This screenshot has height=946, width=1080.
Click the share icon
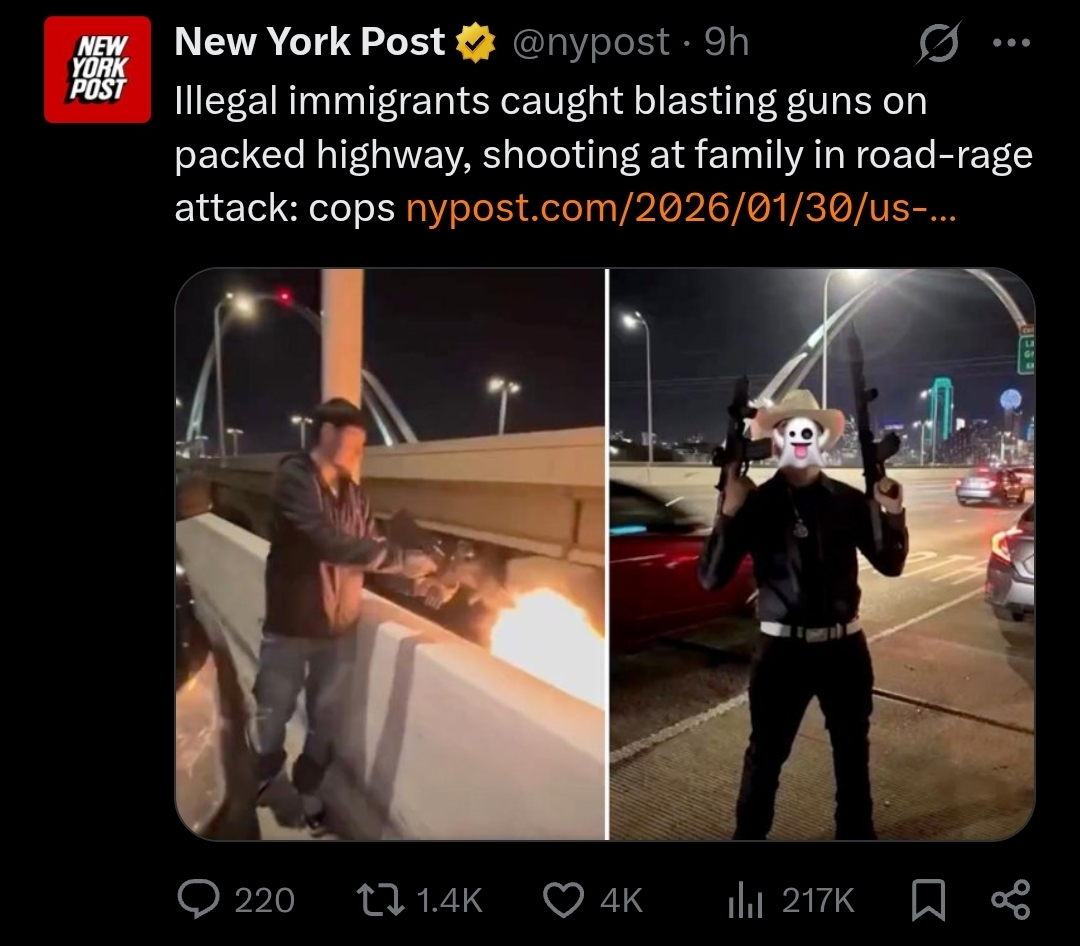click(1010, 900)
